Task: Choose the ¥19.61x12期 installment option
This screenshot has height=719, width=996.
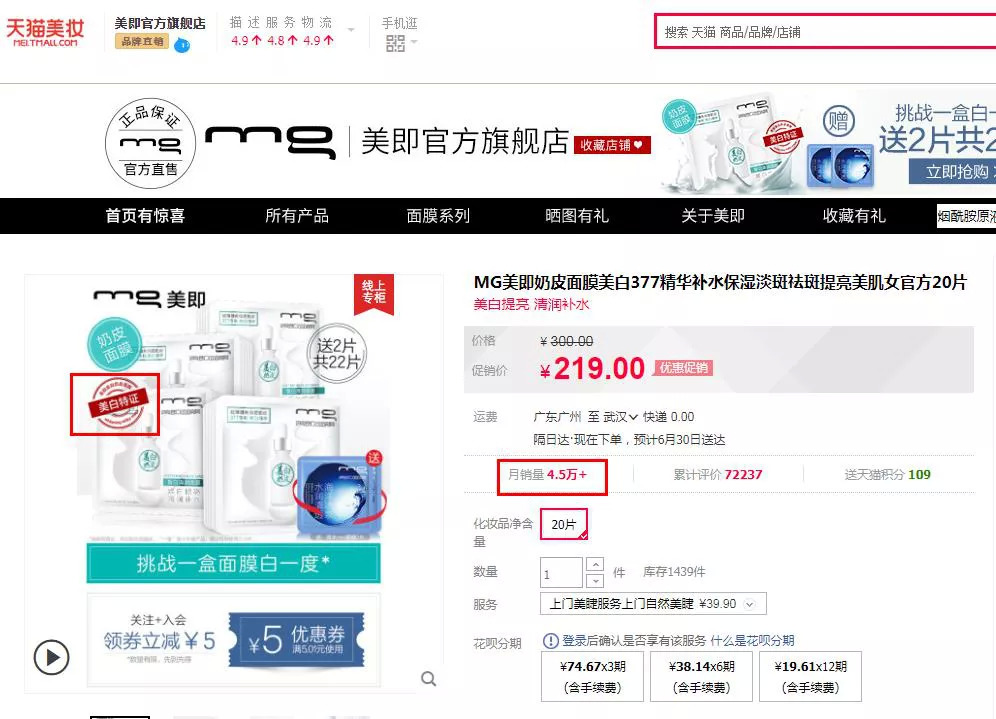Action: (811, 676)
